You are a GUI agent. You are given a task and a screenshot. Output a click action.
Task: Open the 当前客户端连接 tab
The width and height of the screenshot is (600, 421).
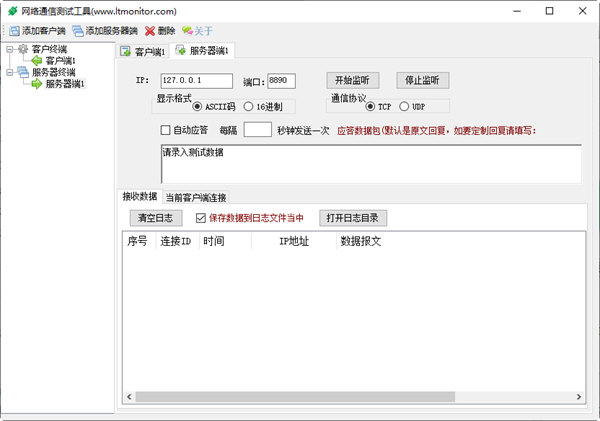[x=196, y=197]
